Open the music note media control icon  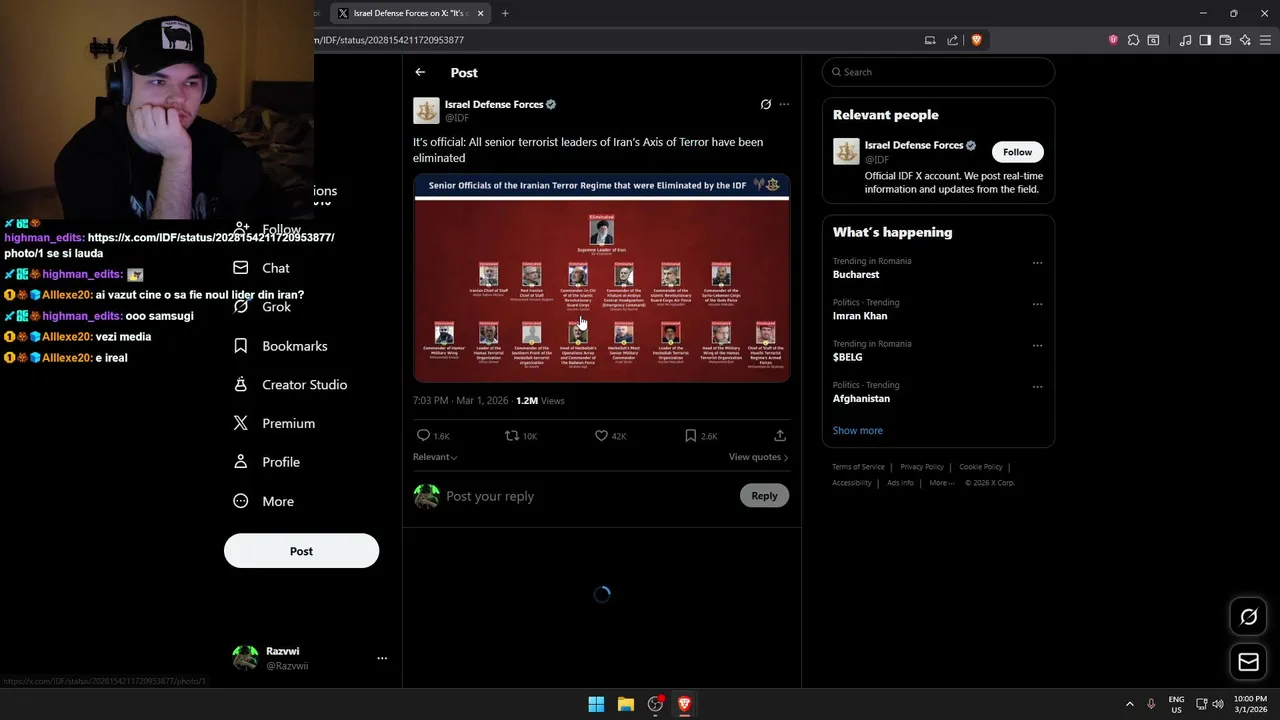coord(1185,40)
